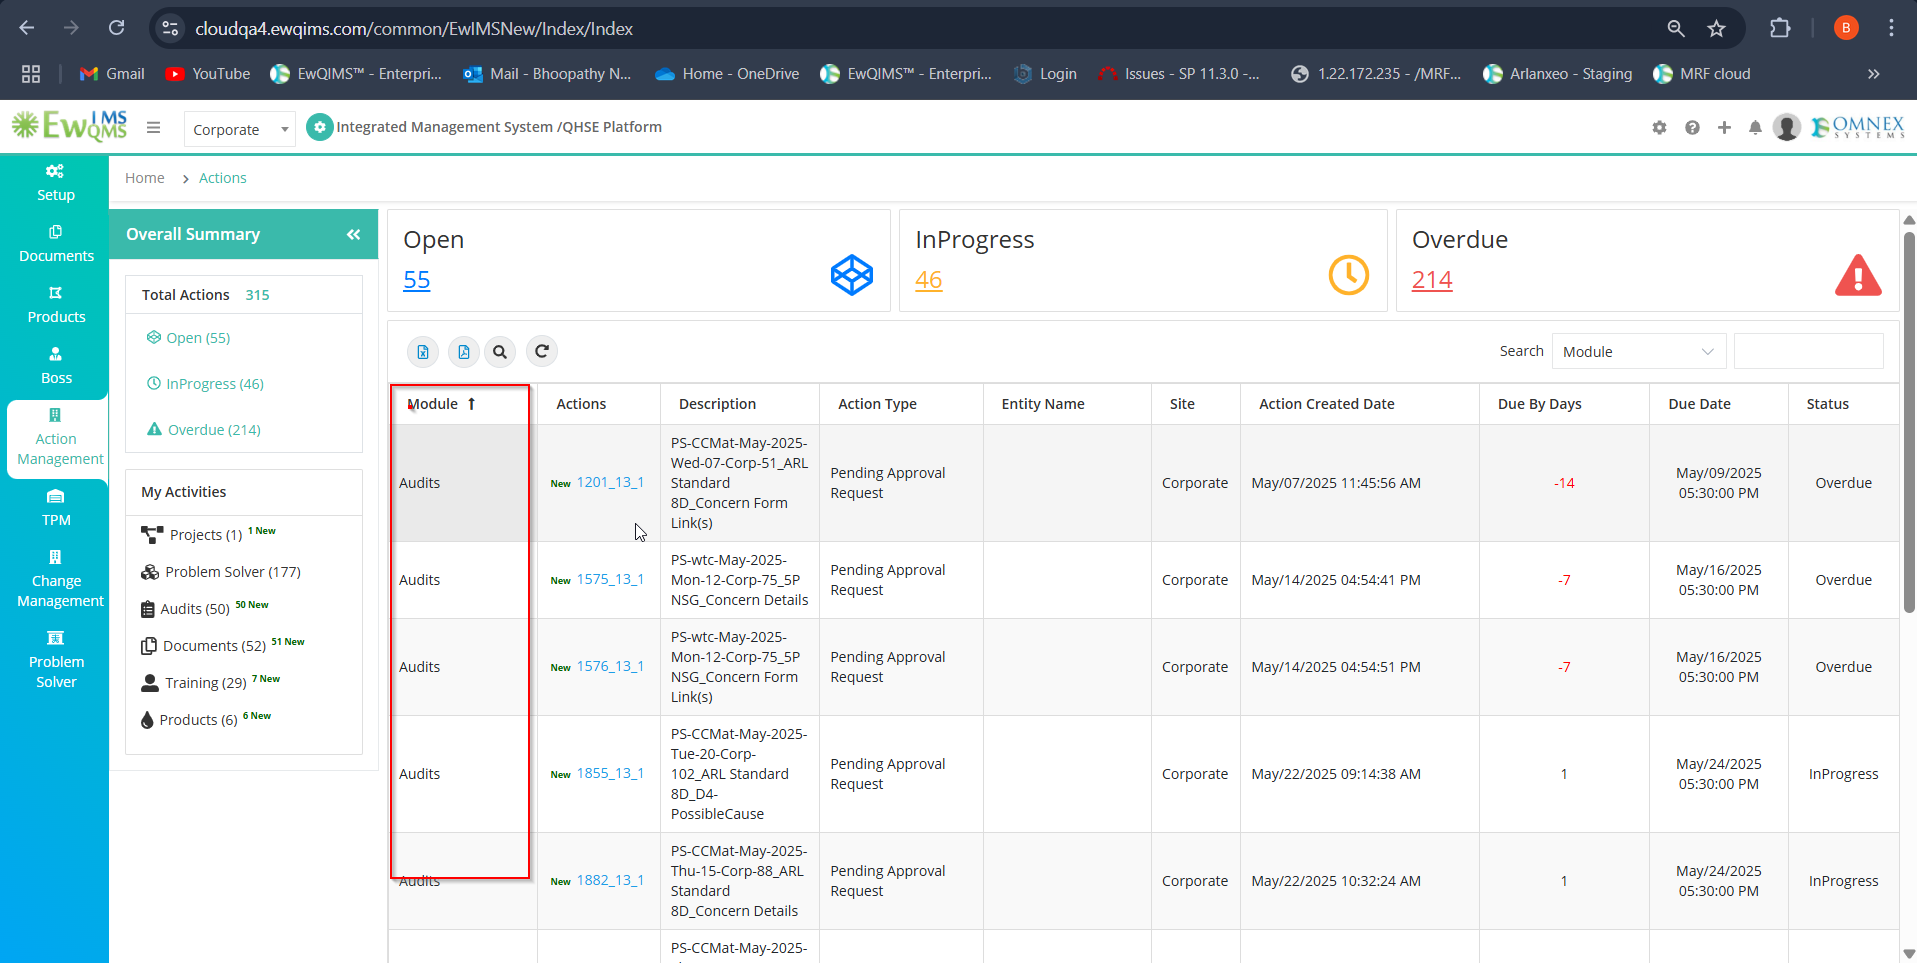
Task: Open Gmail bookmark
Action: point(112,74)
